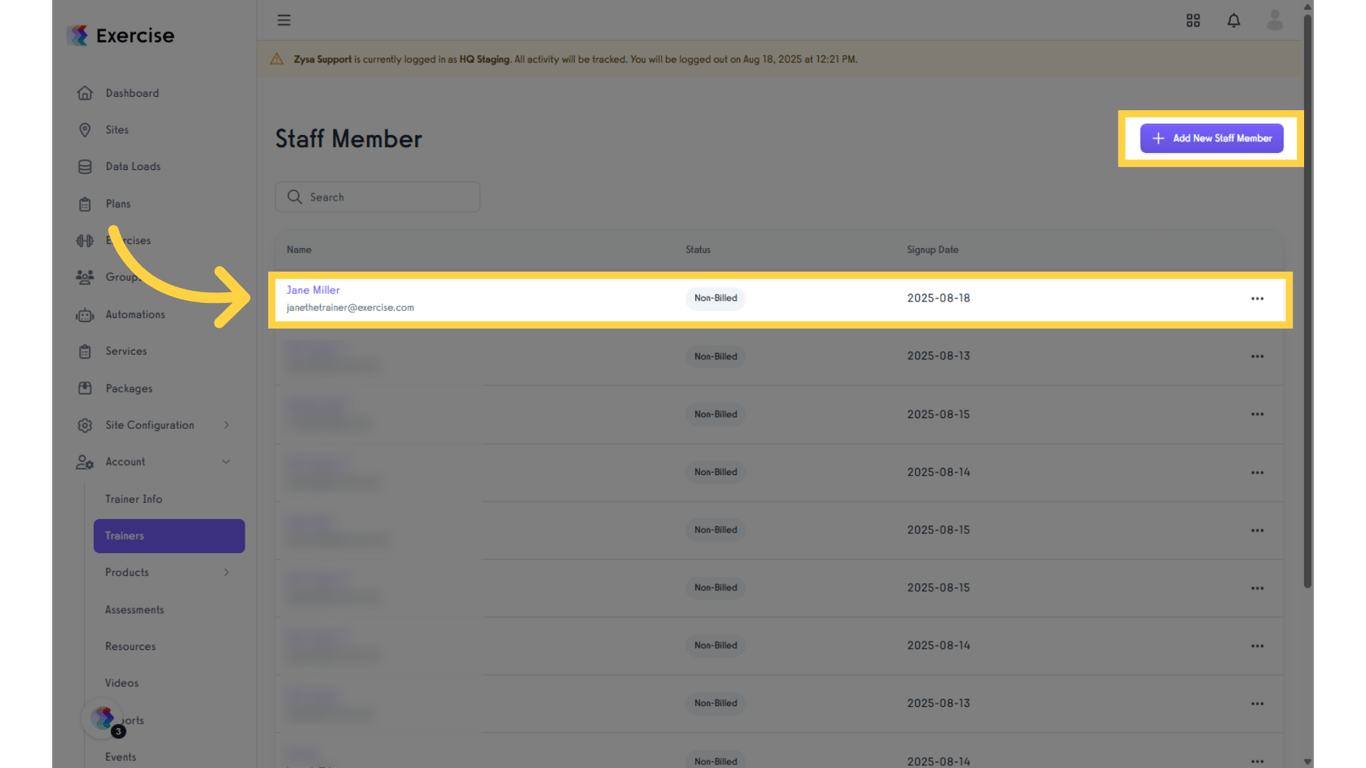This screenshot has width=1366, height=768.
Task: Click the Dashboard home icon
Action: tap(85, 93)
